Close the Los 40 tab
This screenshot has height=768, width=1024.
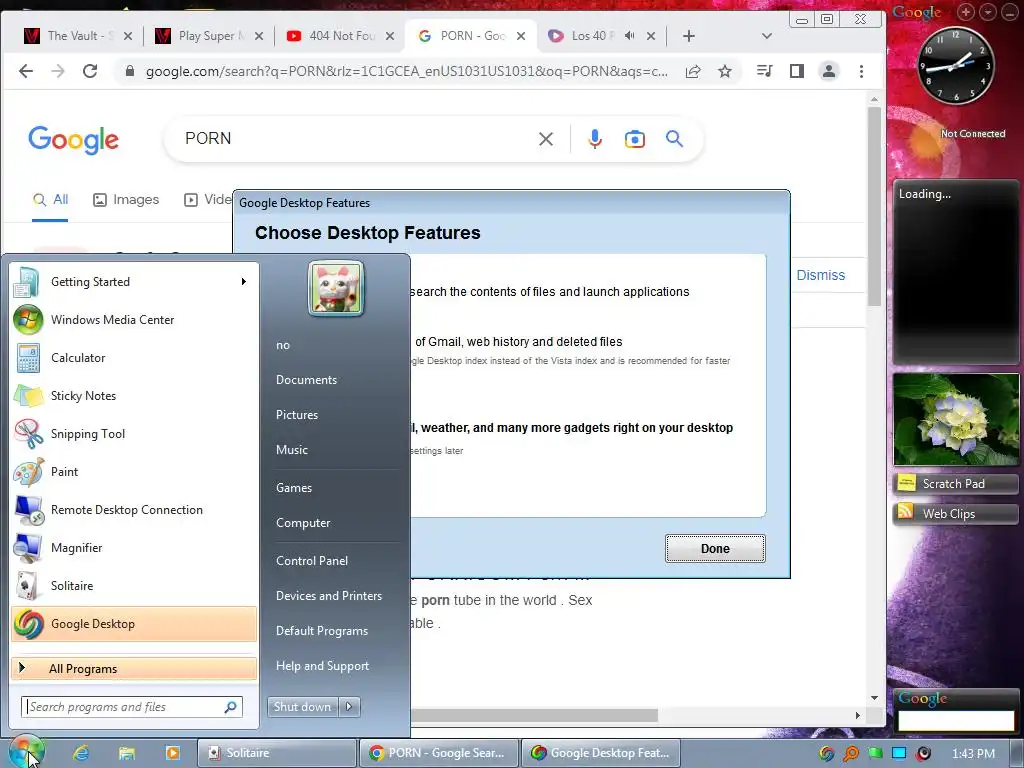(x=650, y=36)
